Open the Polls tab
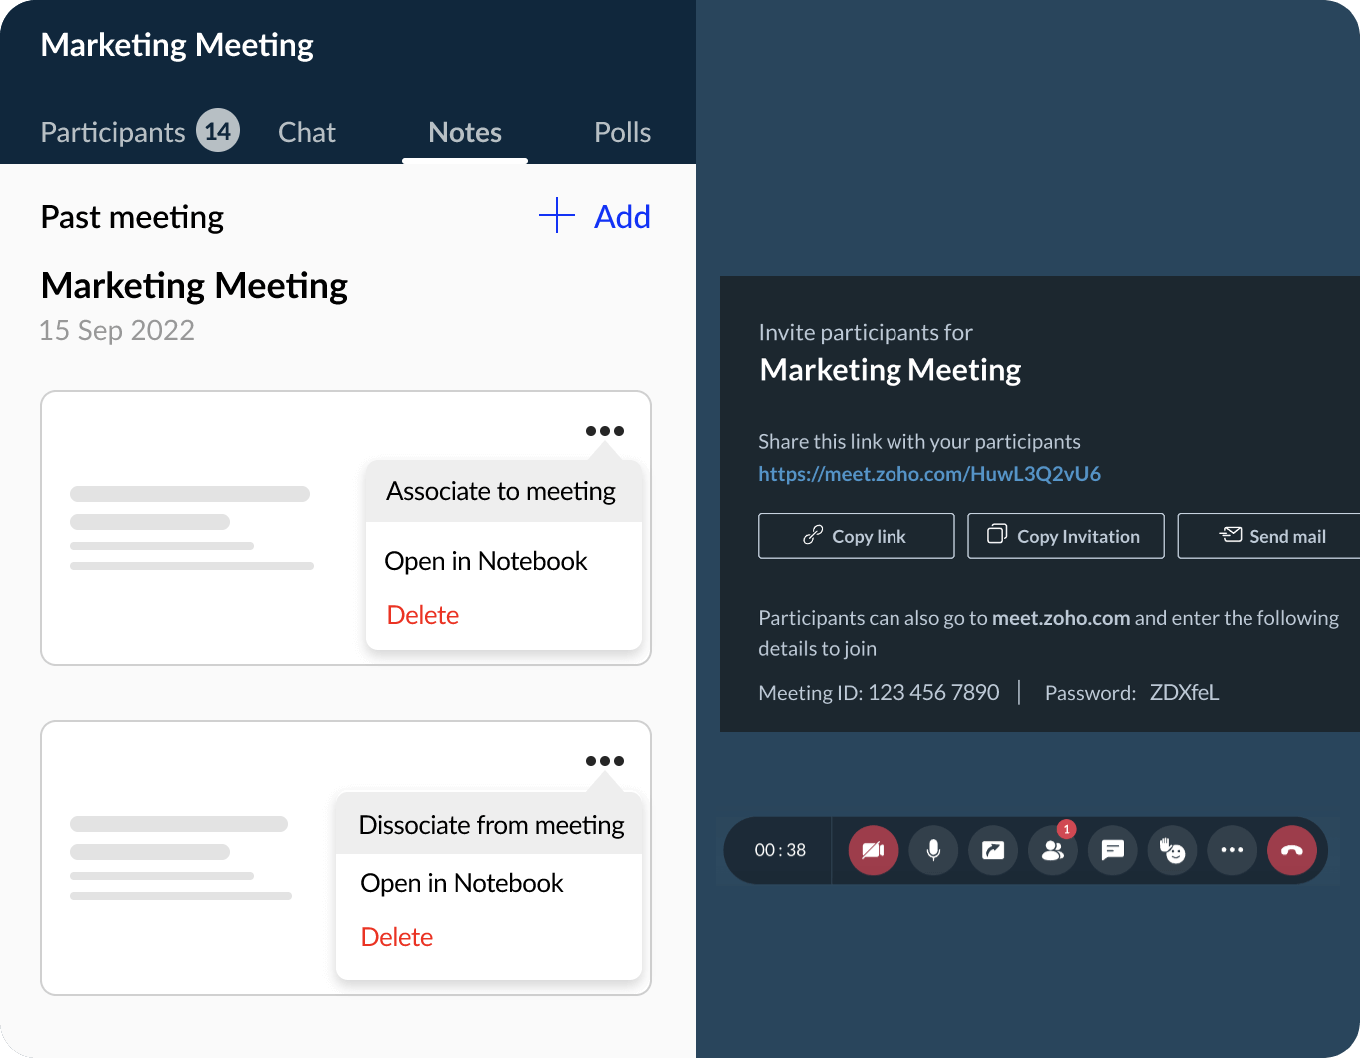Screen dimensions: 1360x1058 coord(622,132)
